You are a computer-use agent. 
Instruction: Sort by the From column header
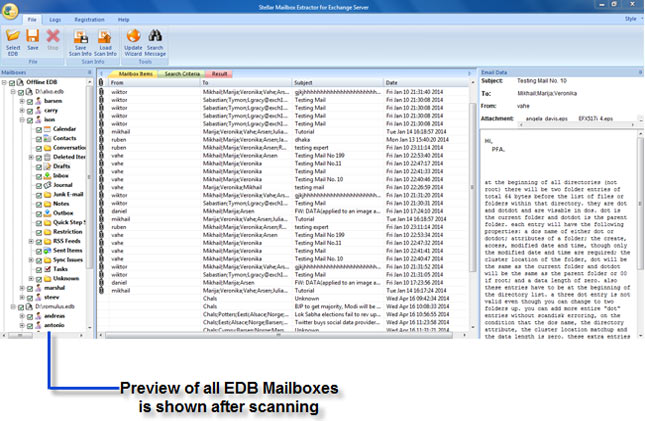pyautogui.click(x=153, y=83)
